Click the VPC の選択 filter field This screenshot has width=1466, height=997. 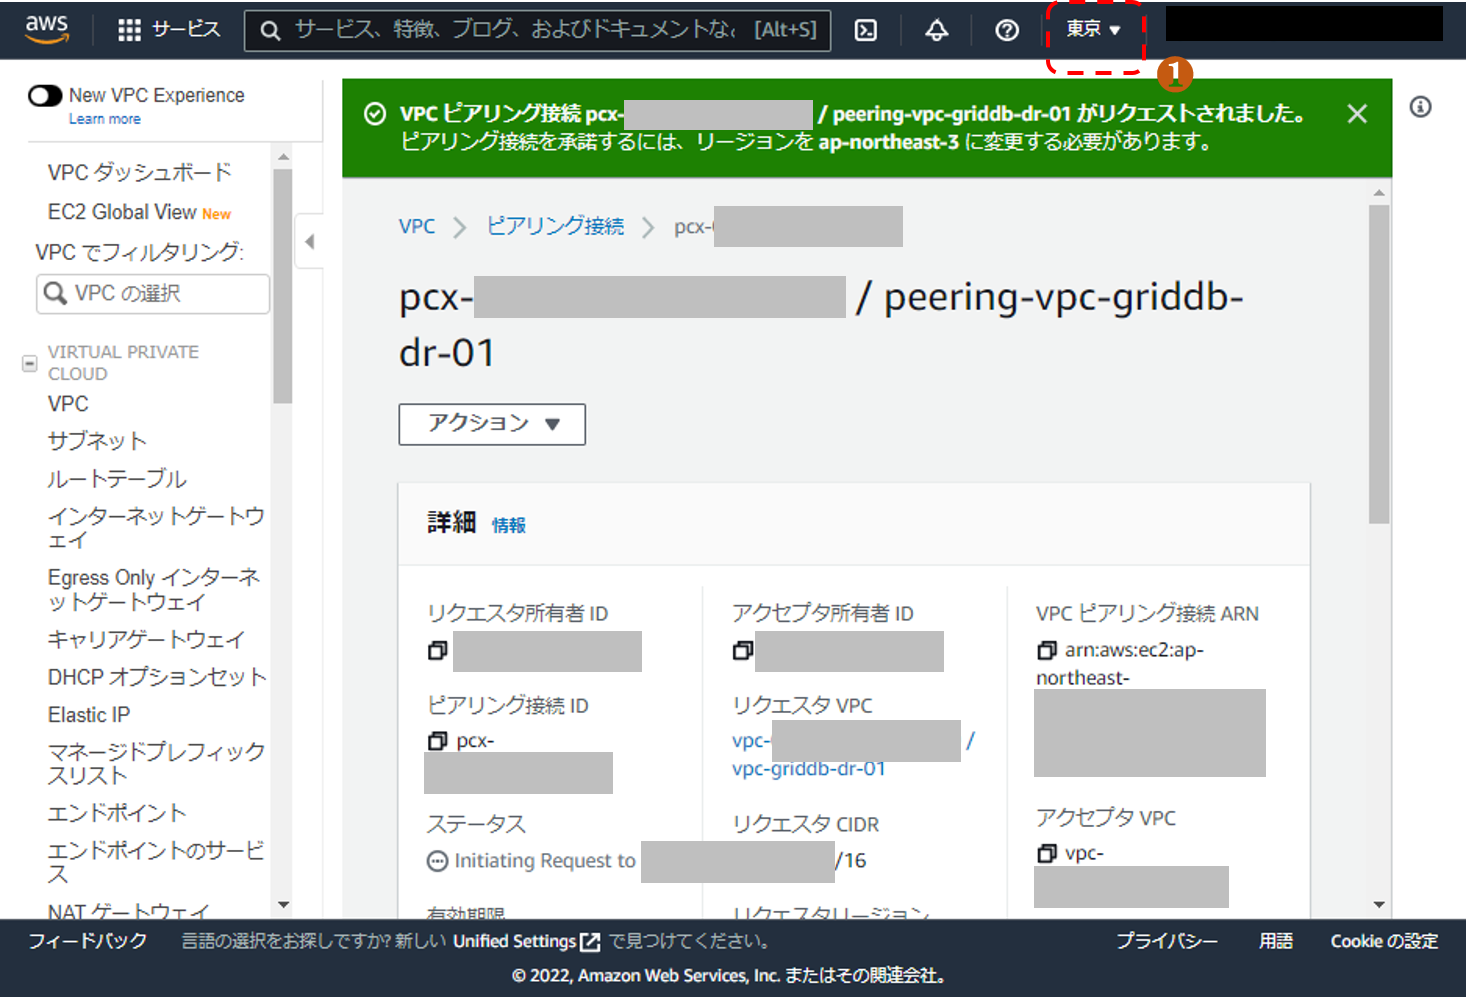(x=153, y=294)
